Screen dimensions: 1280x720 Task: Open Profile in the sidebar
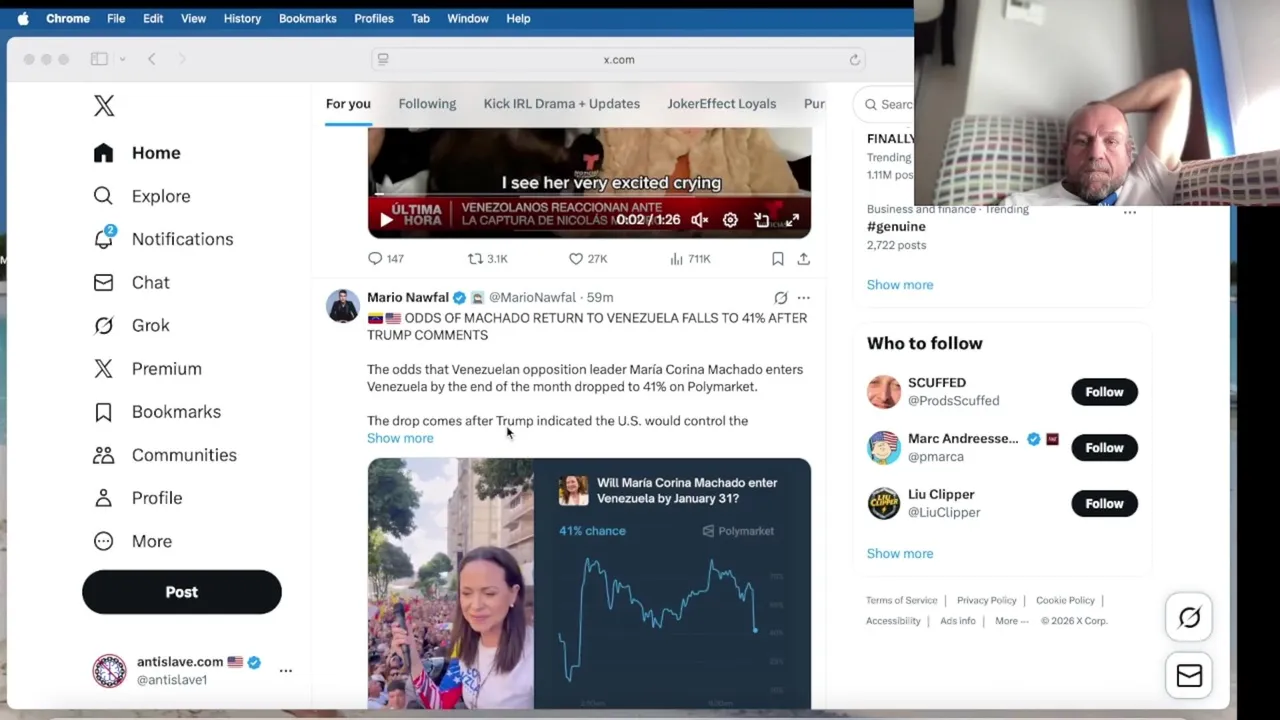point(137,498)
